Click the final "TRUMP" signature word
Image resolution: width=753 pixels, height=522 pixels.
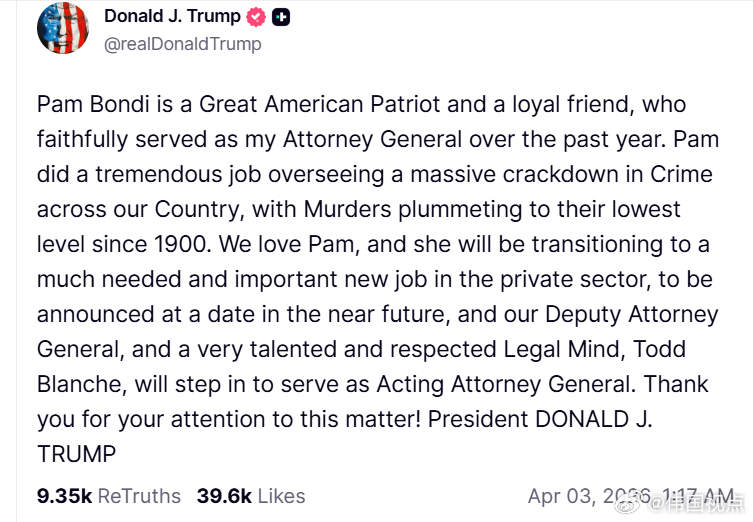[x=76, y=454]
